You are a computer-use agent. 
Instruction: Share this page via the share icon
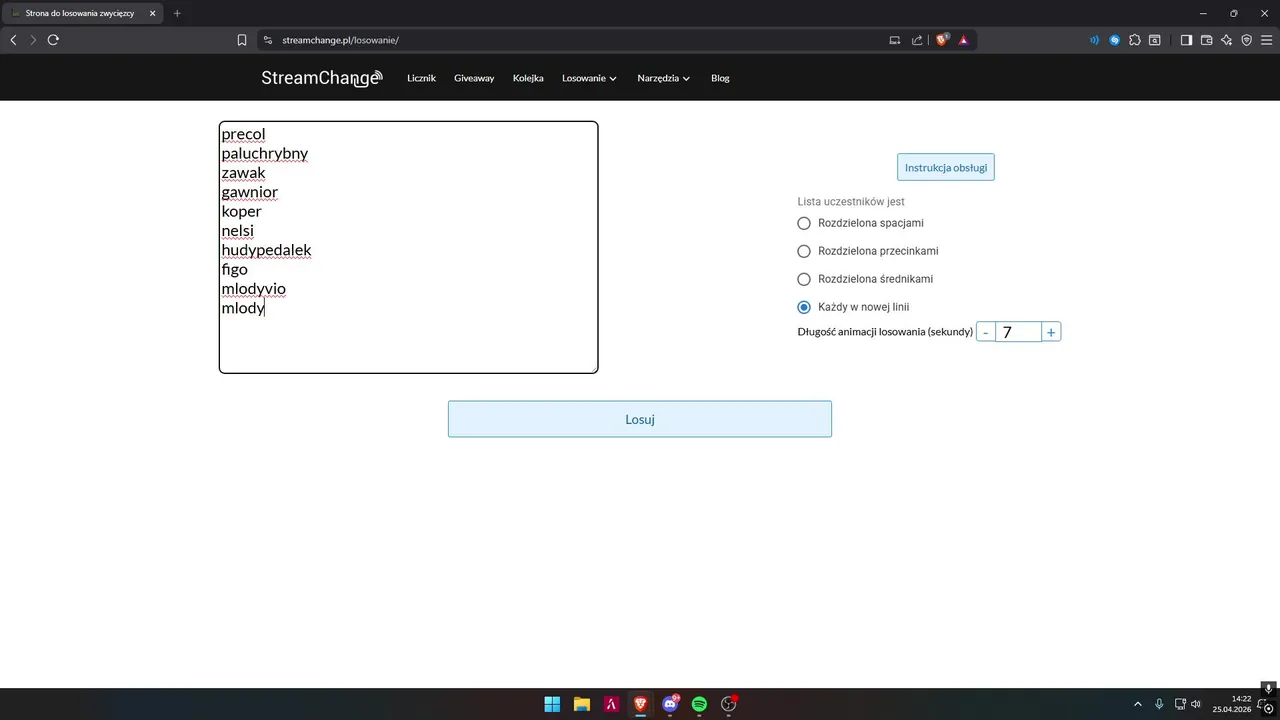click(917, 40)
